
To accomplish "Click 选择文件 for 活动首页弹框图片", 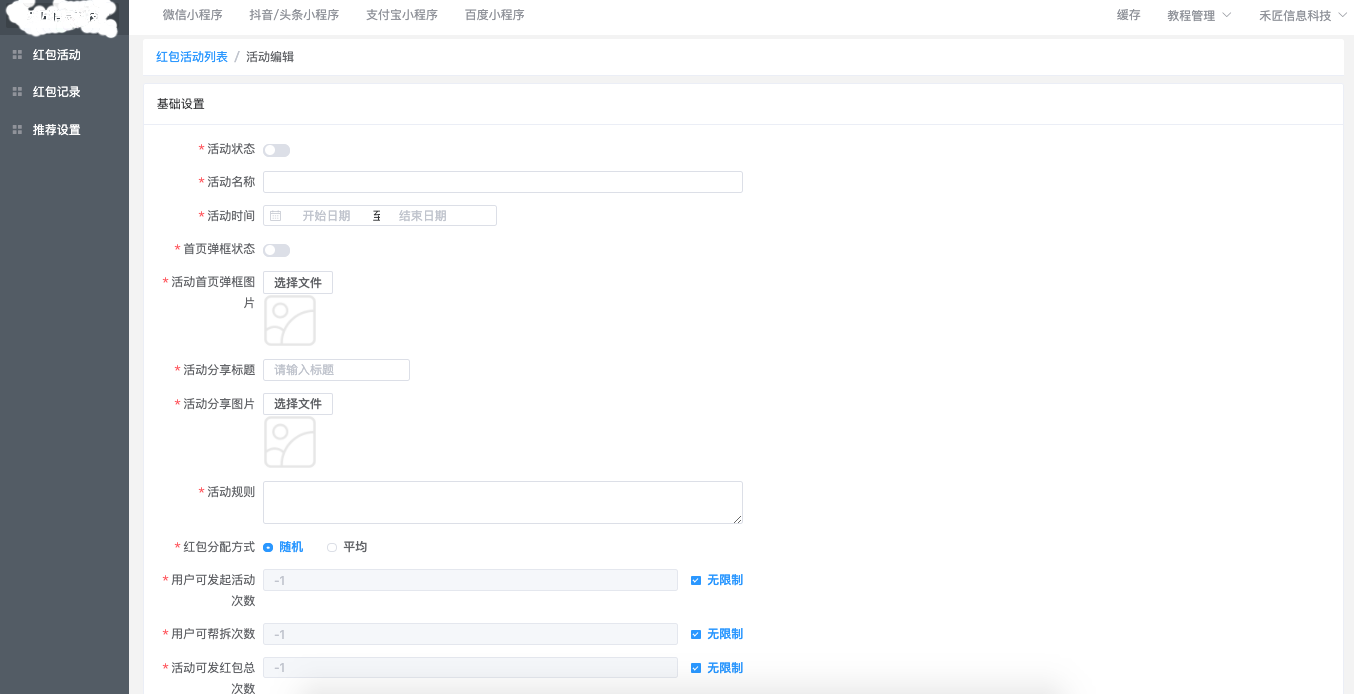I will [x=298, y=283].
